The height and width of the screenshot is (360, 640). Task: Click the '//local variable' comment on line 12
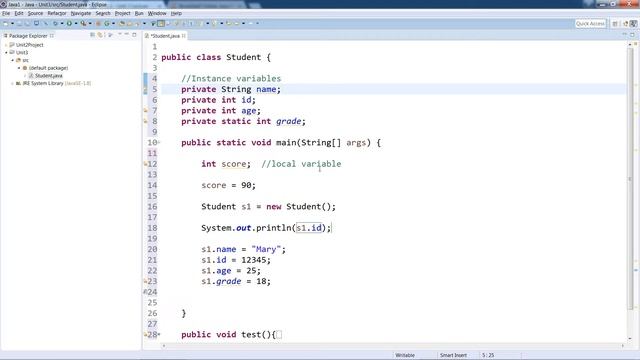point(301,164)
